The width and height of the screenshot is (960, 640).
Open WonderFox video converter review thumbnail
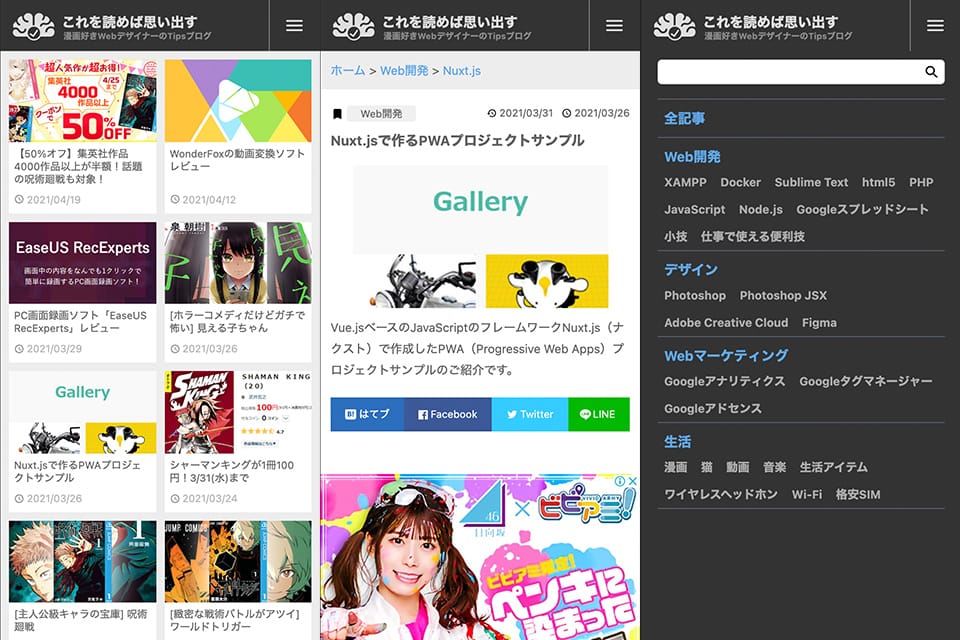point(238,101)
